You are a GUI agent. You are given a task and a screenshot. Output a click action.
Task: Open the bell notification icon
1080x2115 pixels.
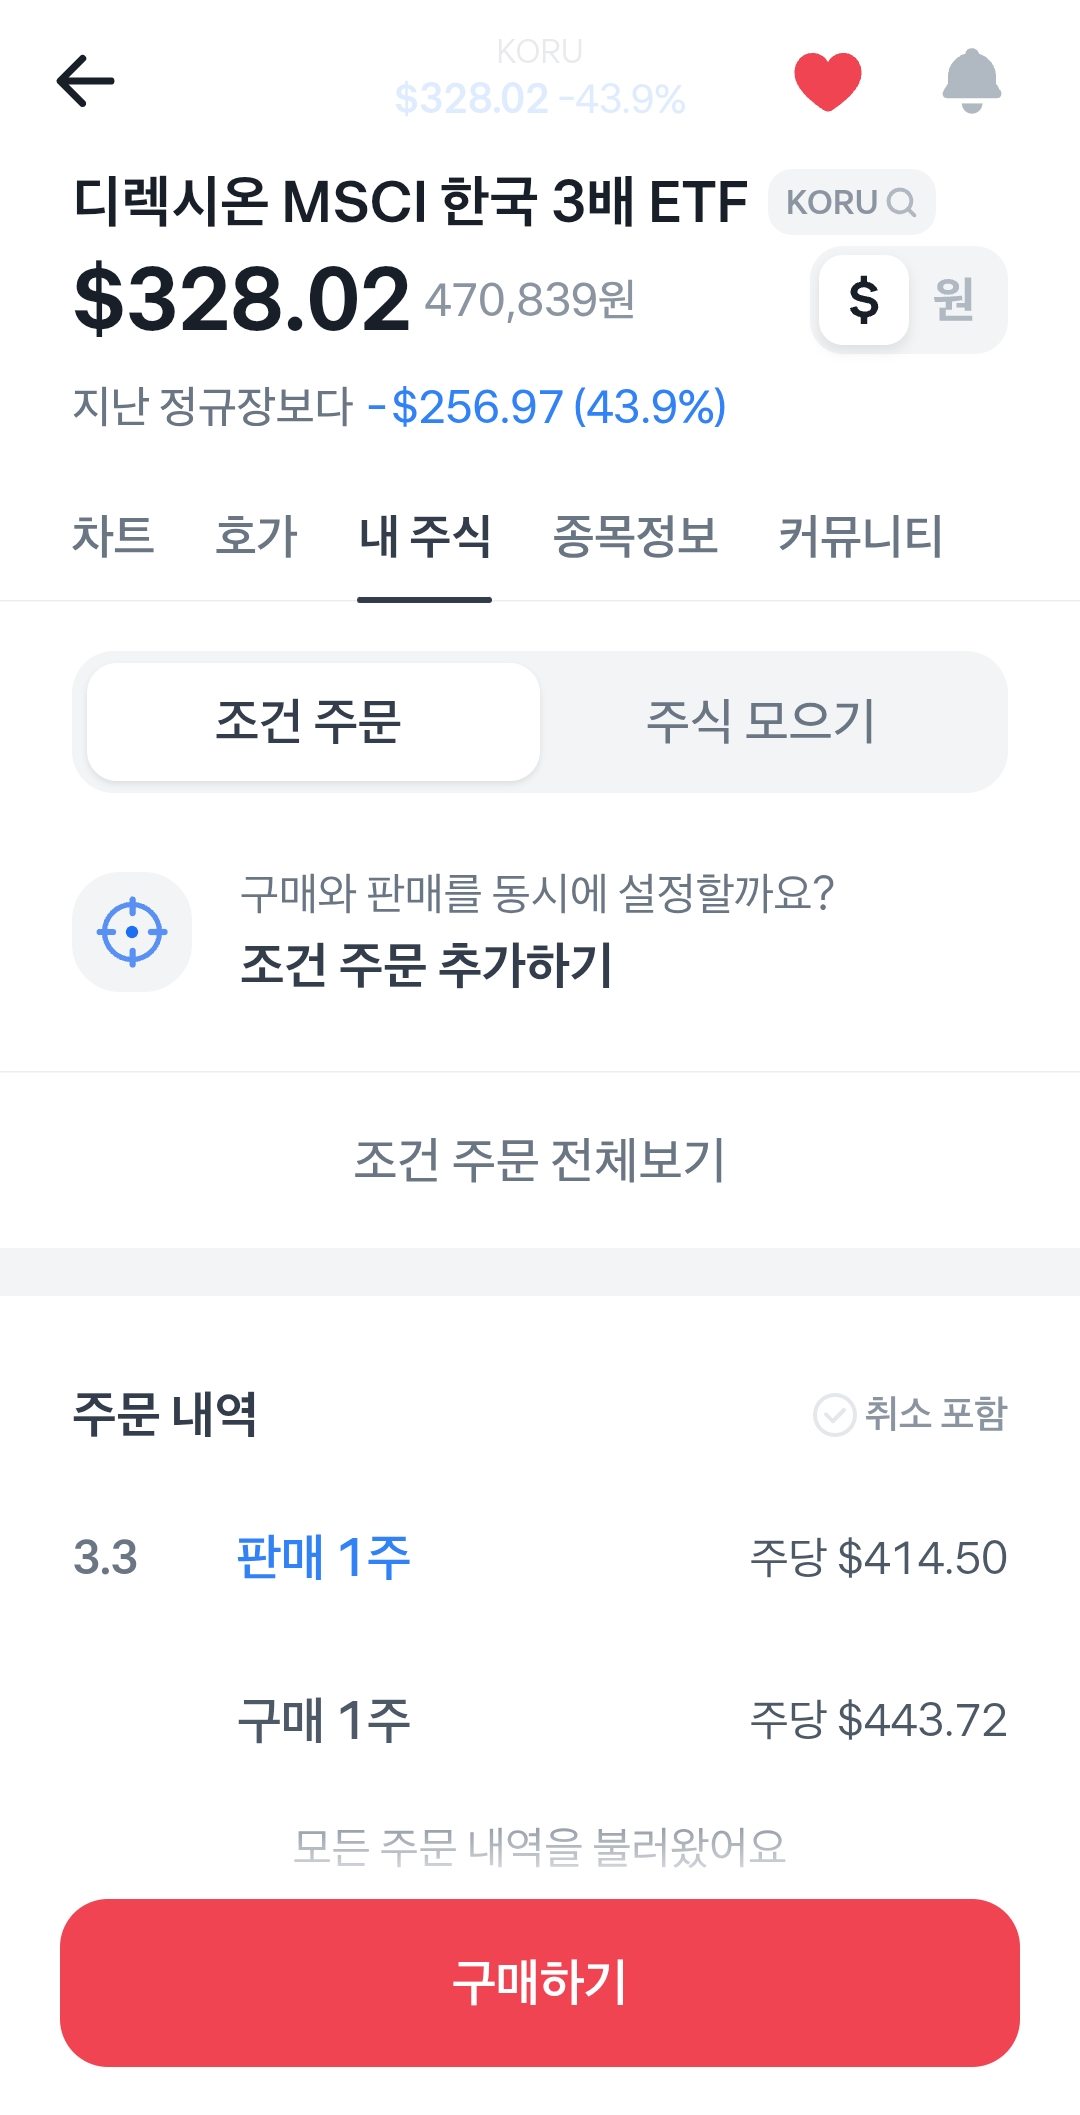coord(971,81)
